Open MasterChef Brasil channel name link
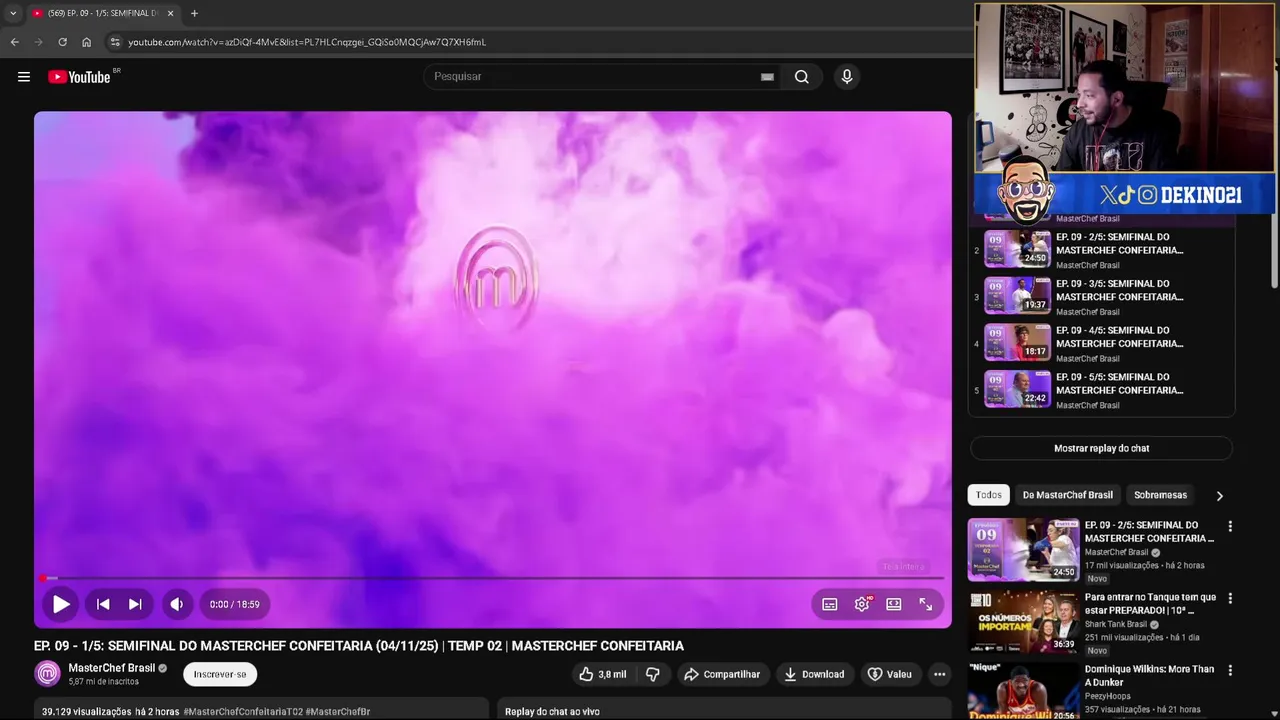 click(112, 668)
